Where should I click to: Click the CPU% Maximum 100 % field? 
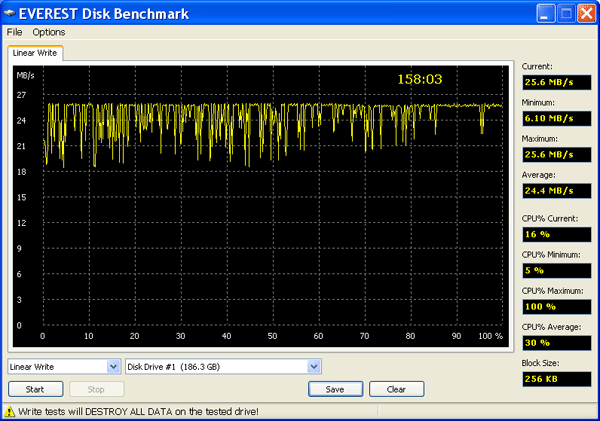[551, 306]
